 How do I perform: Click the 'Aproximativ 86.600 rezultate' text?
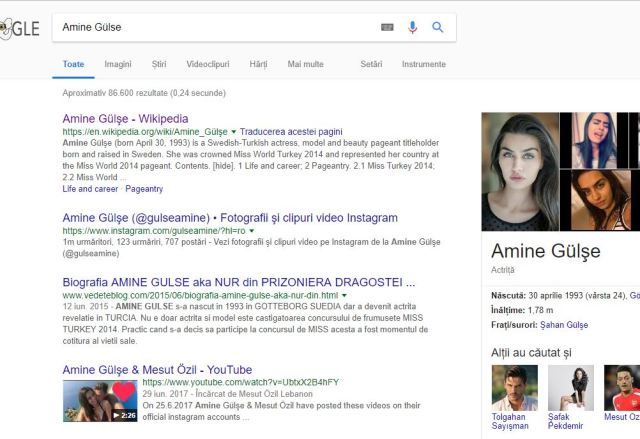point(144,93)
